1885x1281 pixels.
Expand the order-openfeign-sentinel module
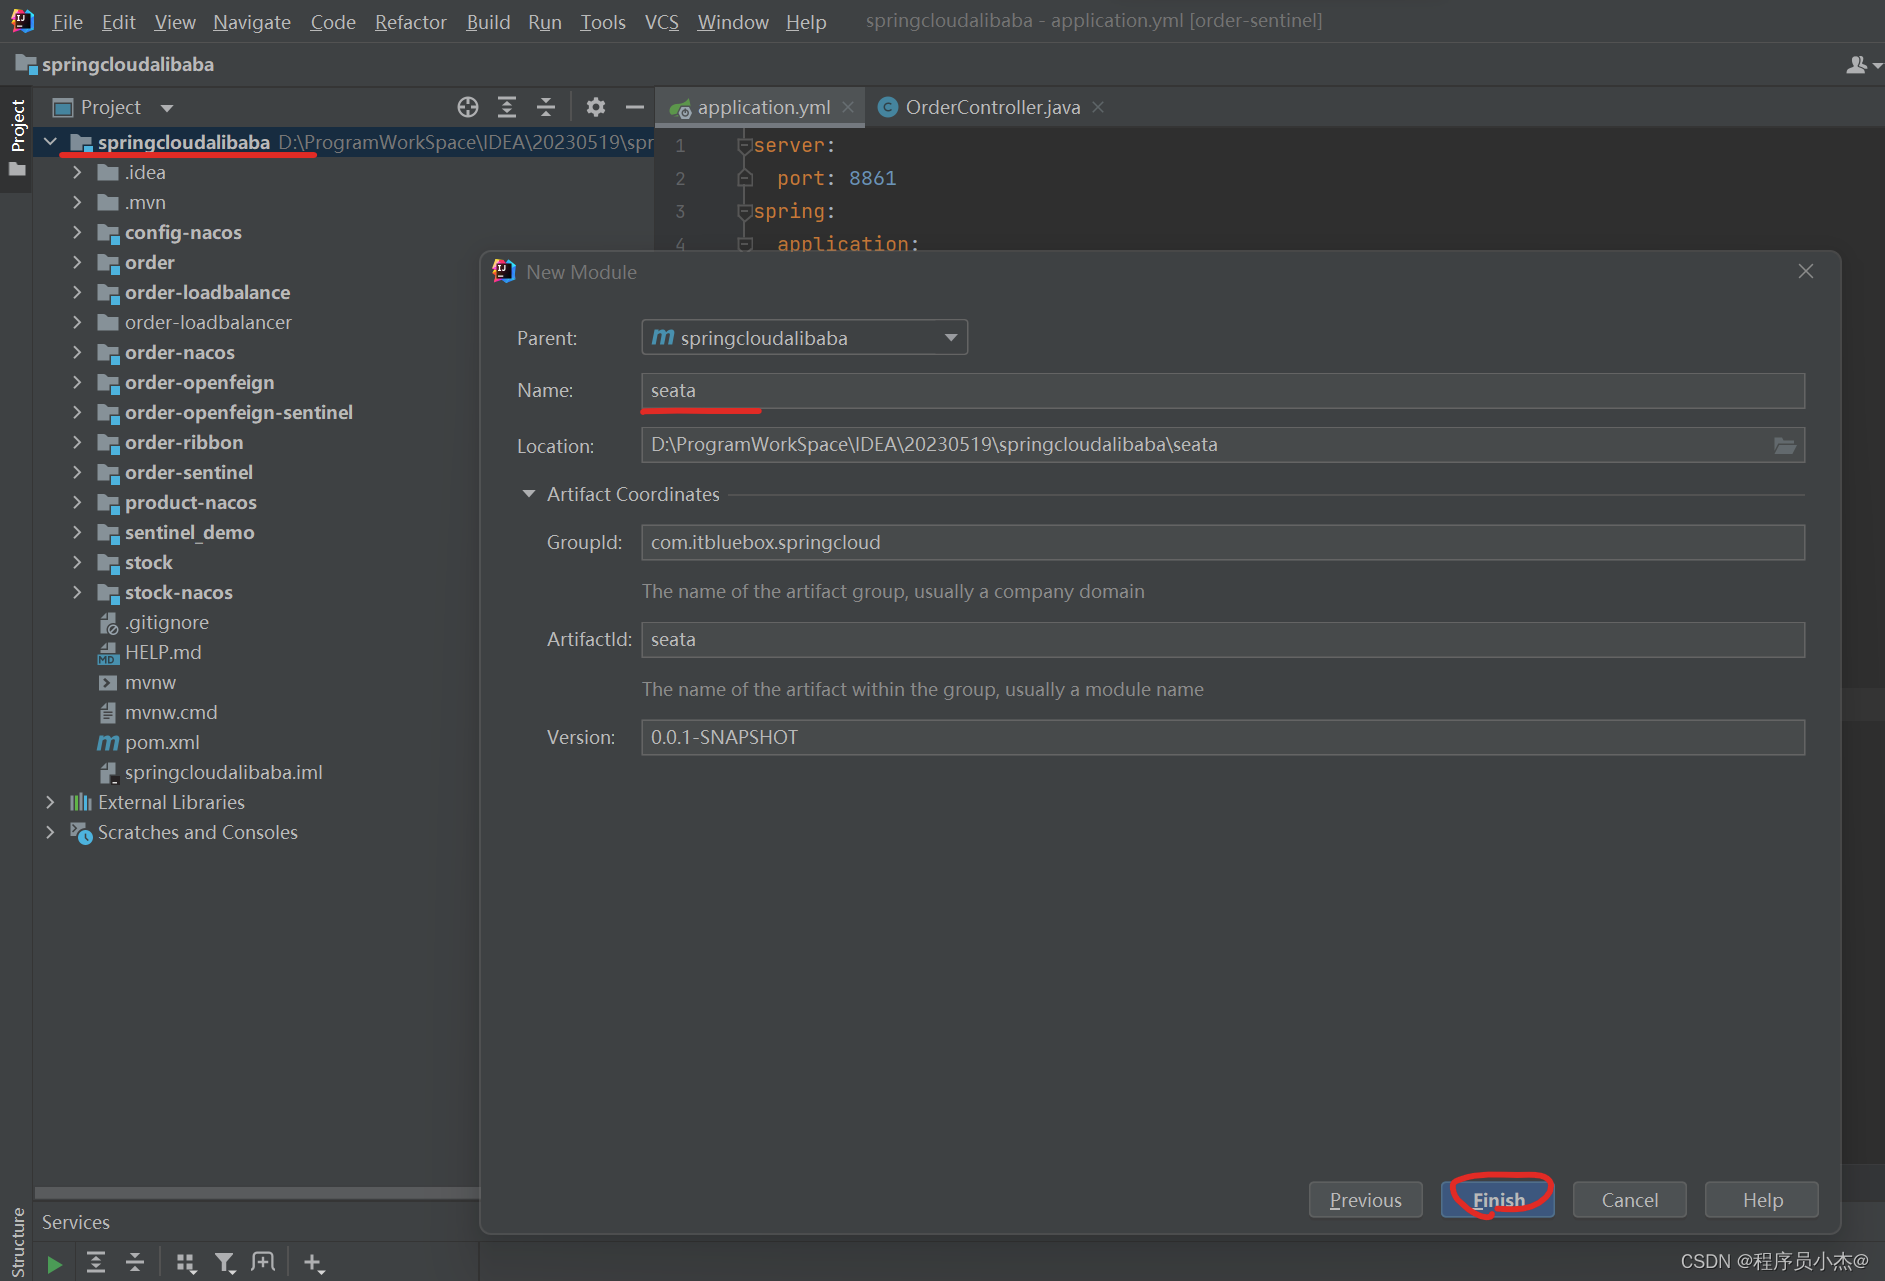click(x=77, y=412)
